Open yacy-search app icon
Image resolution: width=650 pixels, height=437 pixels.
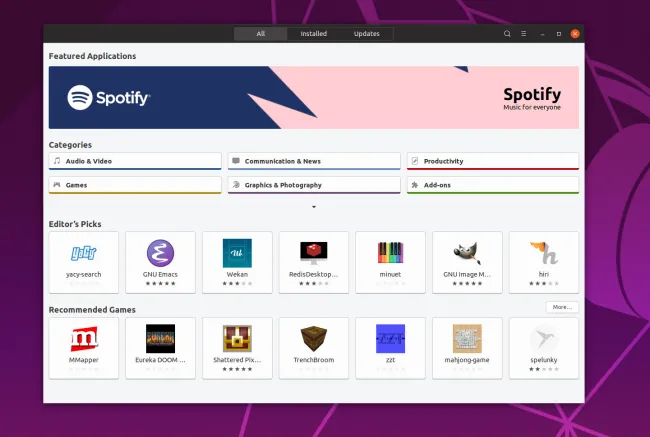[84, 252]
